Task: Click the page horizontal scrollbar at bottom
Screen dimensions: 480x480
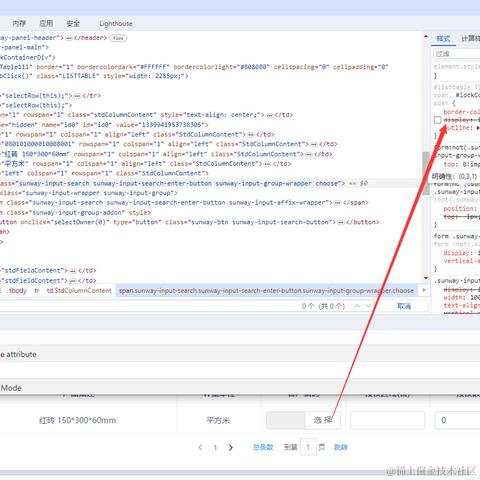Action: pos(240,473)
